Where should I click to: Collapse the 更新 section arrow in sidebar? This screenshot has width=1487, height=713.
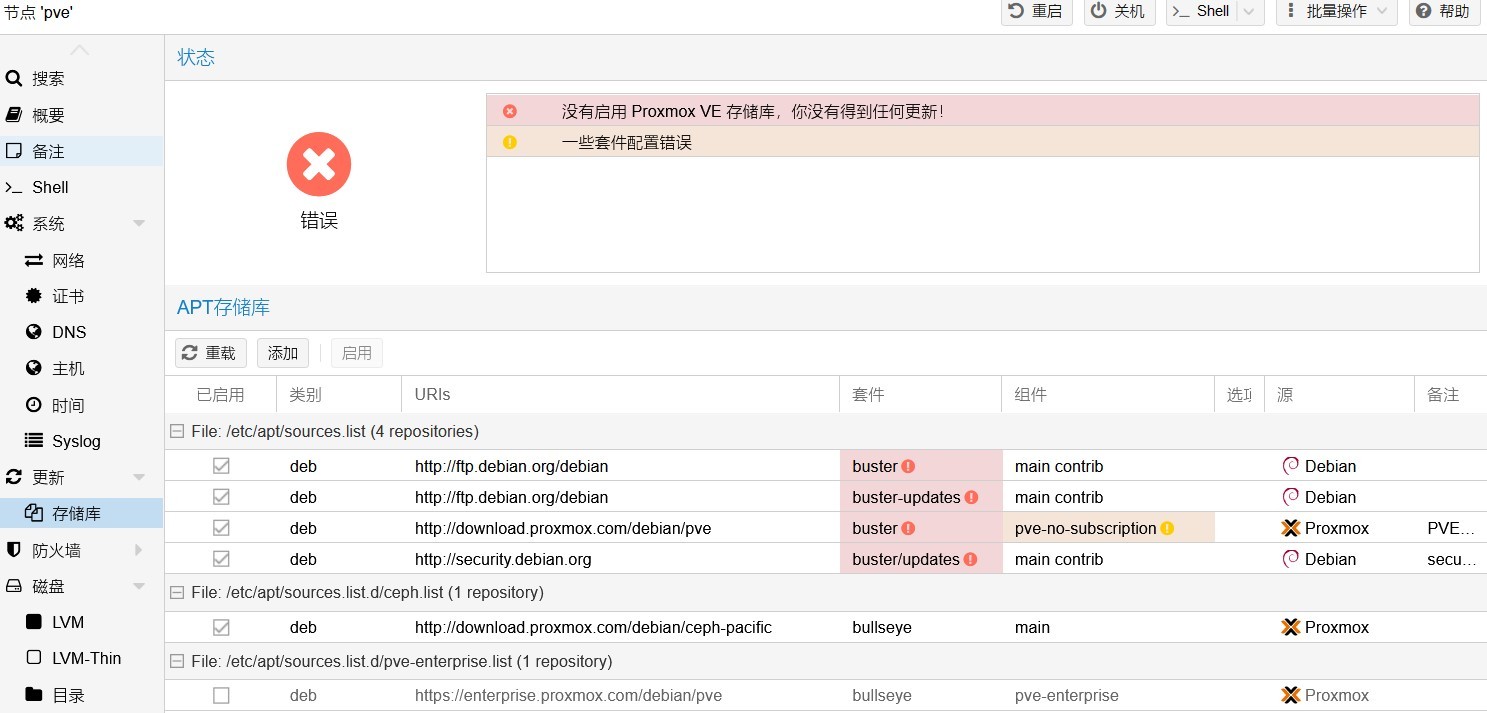tap(139, 477)
